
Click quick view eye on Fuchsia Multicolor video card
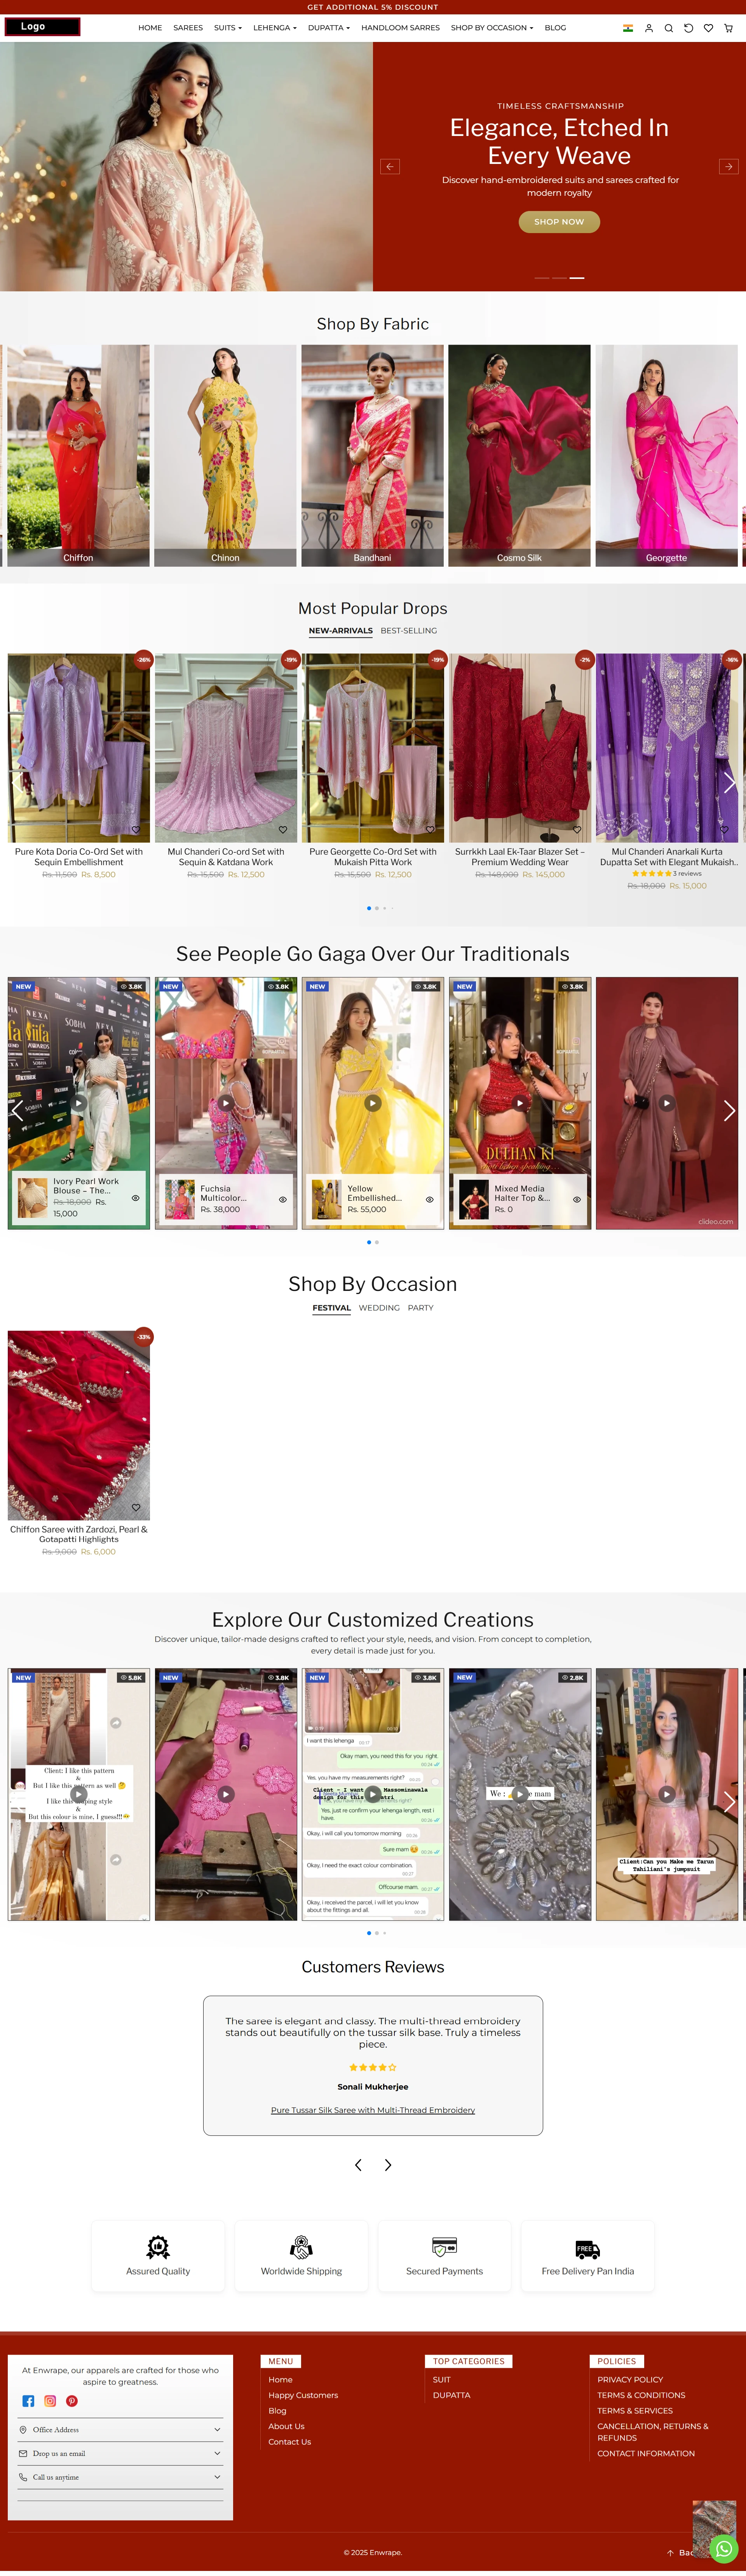click(283, 1199)
